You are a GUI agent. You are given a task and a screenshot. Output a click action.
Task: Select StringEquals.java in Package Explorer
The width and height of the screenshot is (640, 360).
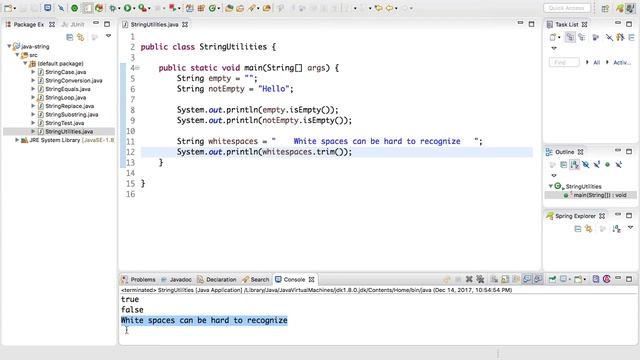(x=68, y=89)
